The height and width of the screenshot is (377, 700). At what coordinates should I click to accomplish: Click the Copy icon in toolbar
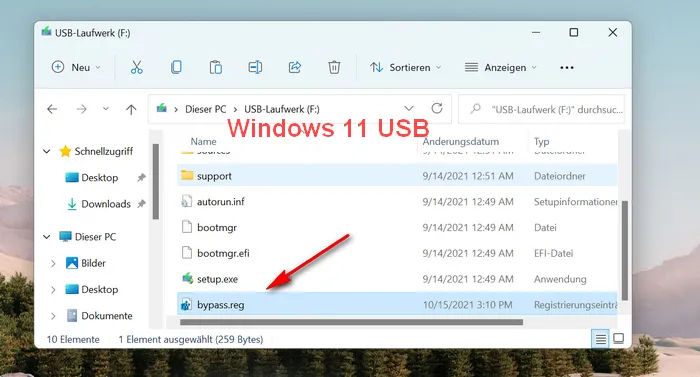point(176,67)
